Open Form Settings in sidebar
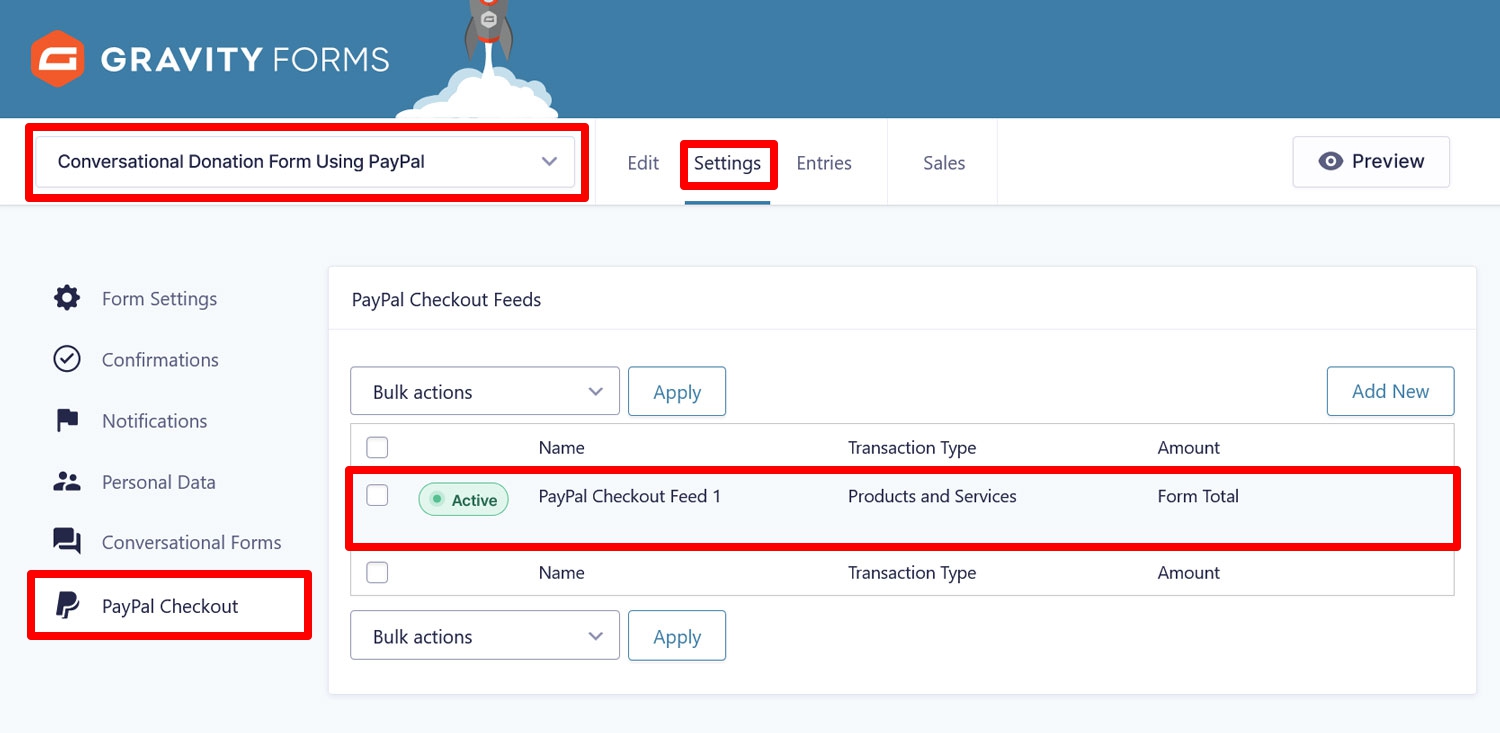This screenshot has height=733, width=1500. click(x=159, y=298)
